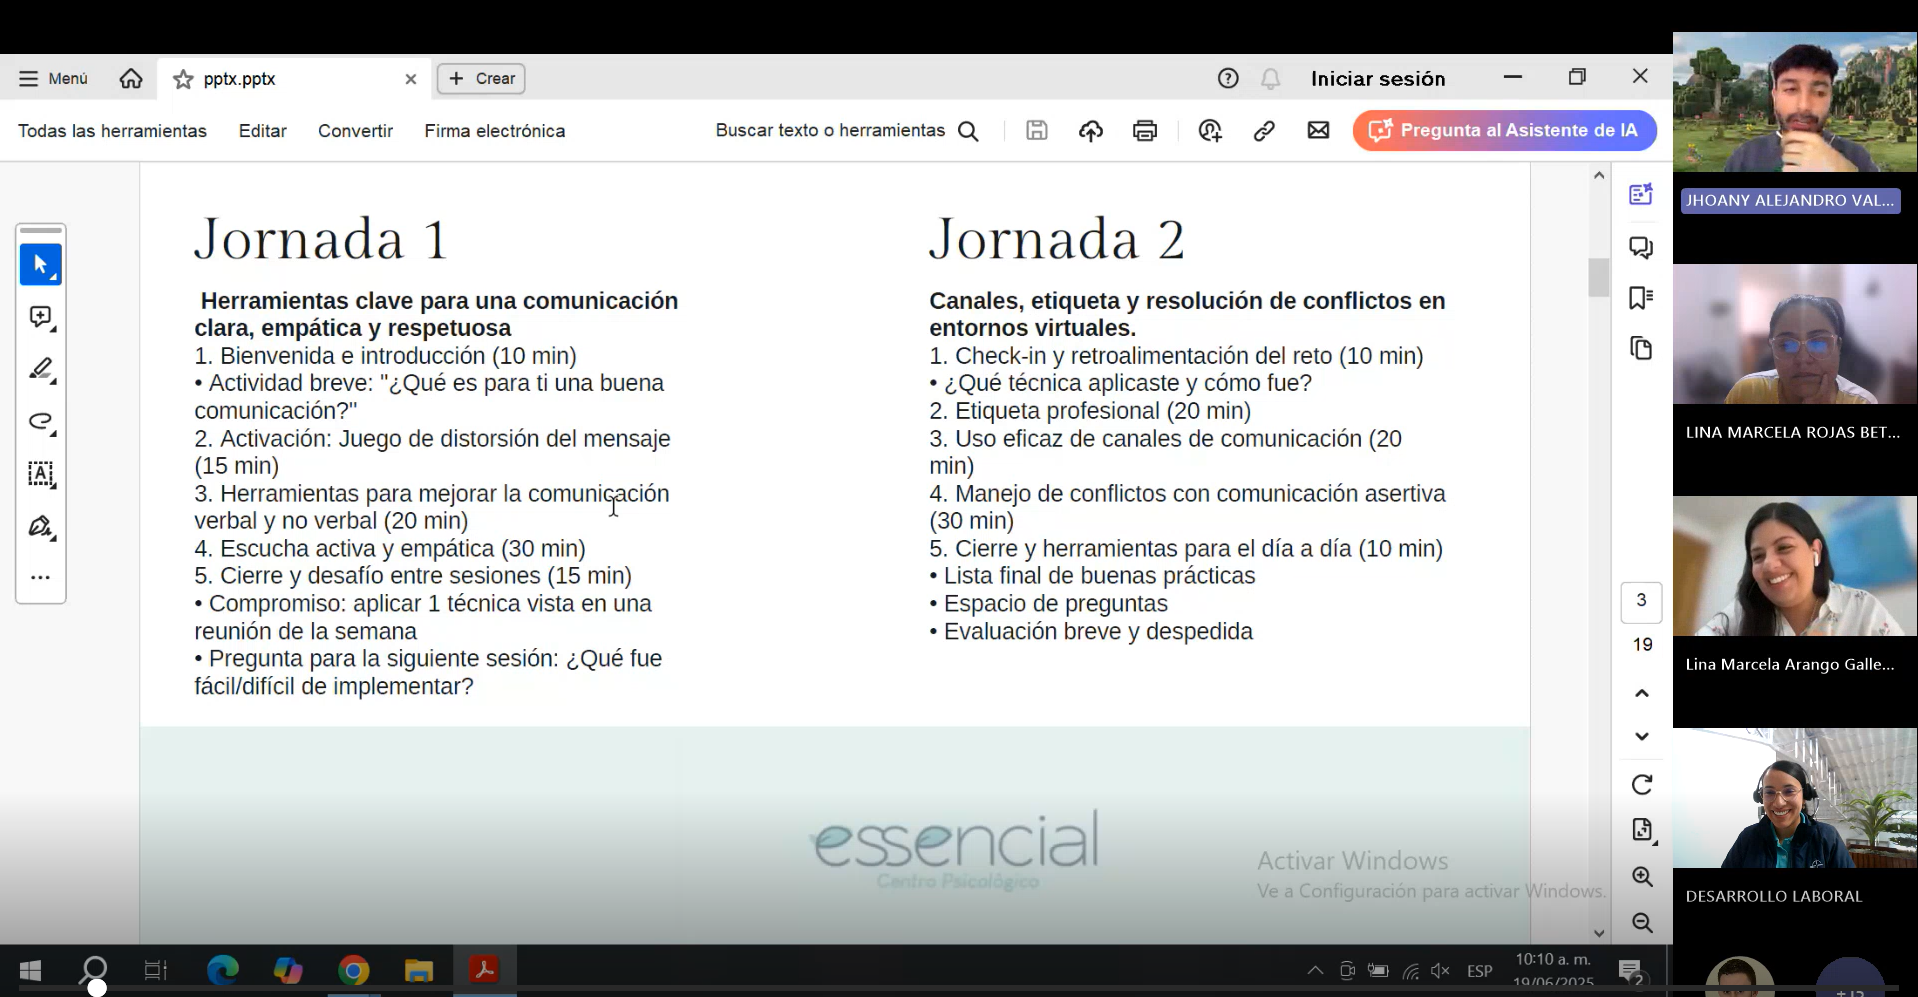Viewport: 1918px width, 997px height.
Task: Go to previous page with up chevron
Action: (x=1642, y=693)
